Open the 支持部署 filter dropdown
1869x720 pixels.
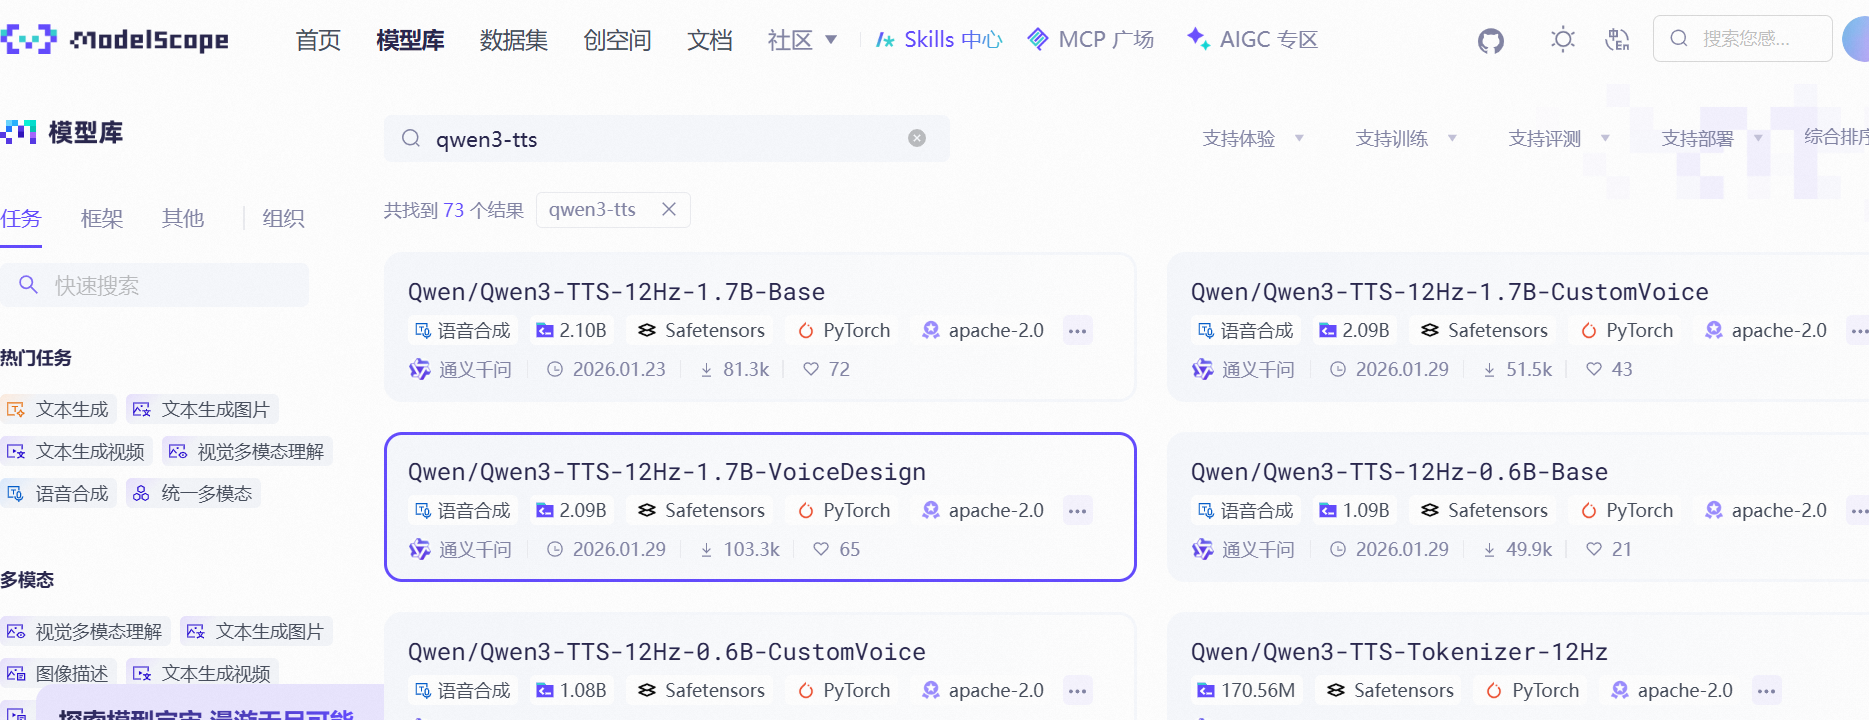click(x=1712, y=138)
